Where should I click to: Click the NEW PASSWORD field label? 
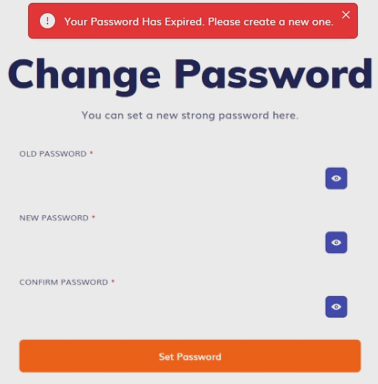[54, 218]
